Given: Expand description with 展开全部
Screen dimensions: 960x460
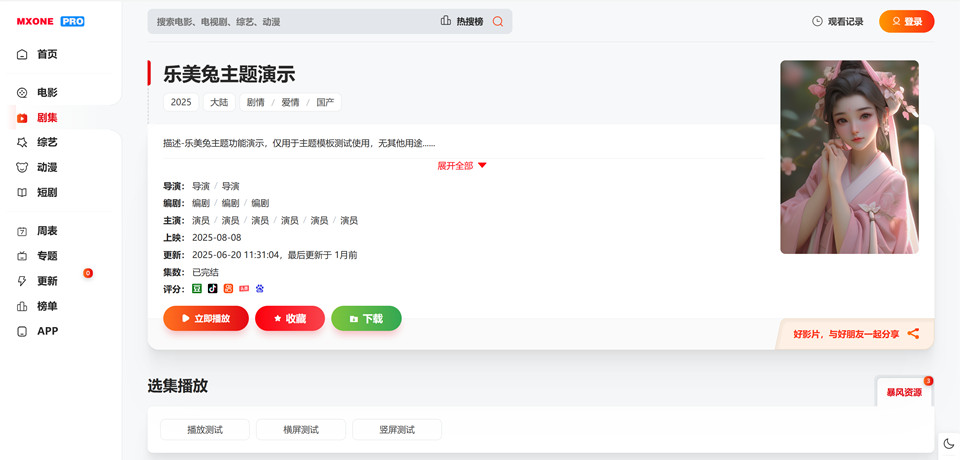Looking at the screenshot, I should pyautogui.click(x=461, y=166).
